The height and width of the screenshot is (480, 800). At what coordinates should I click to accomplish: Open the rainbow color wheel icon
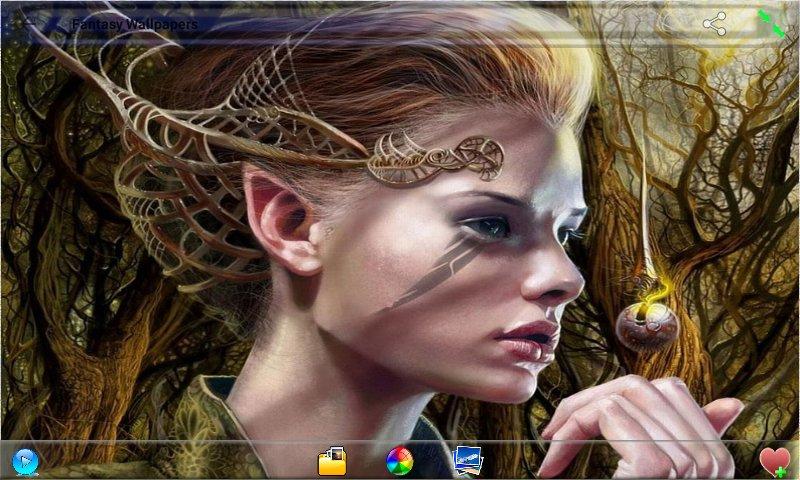[x=399, y=461]
